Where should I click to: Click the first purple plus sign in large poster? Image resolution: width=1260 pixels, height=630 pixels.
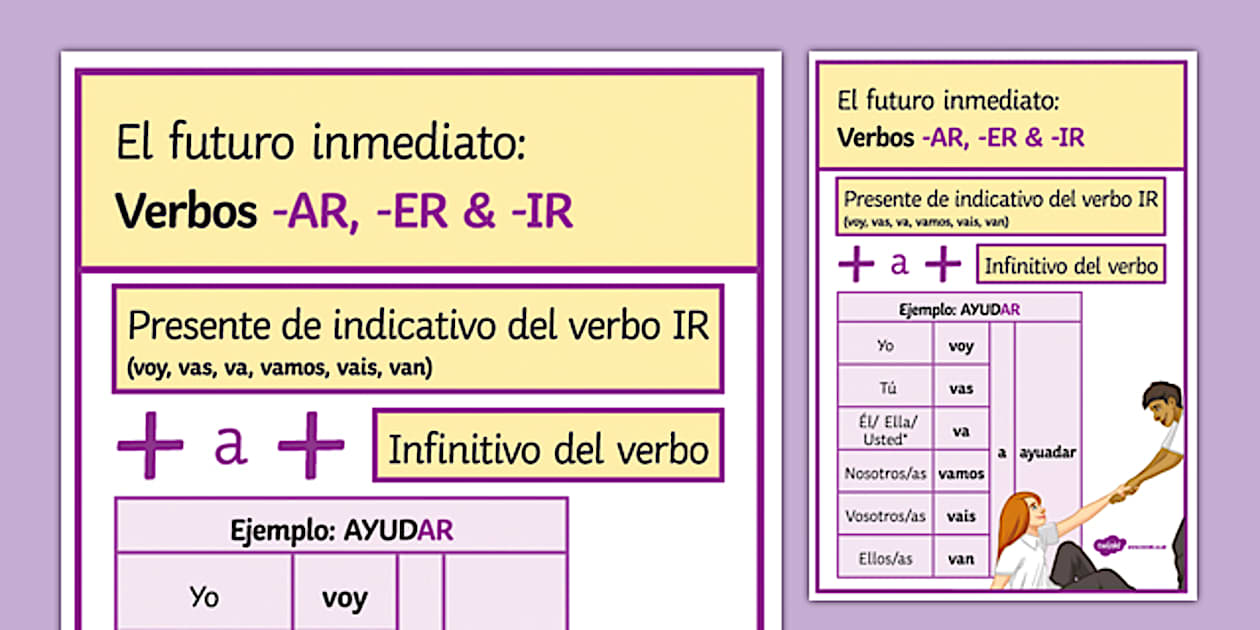(150, 445)
